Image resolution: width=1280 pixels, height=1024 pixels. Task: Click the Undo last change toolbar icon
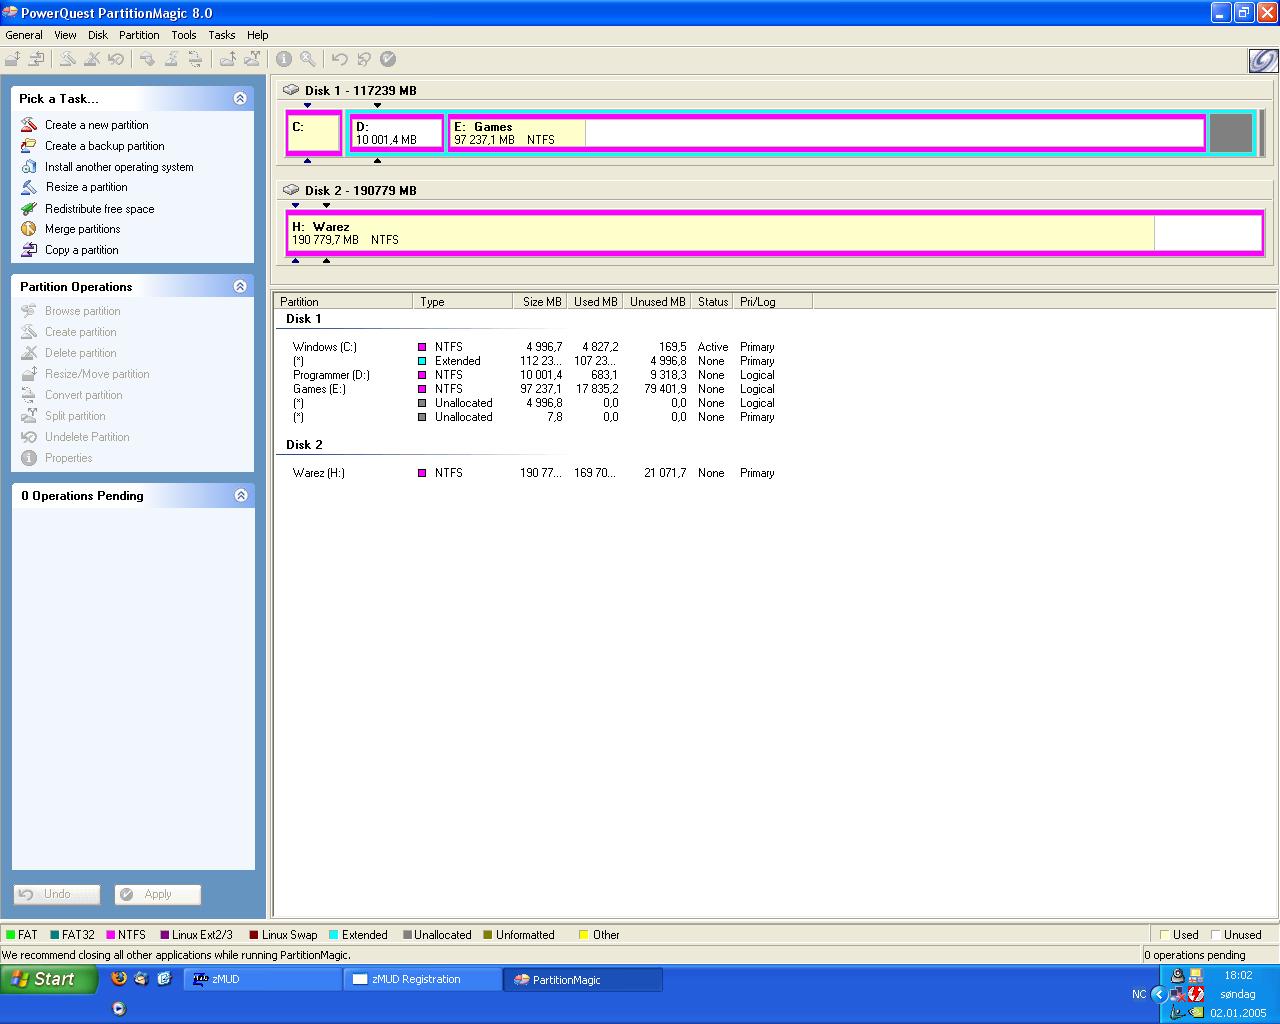click(340, 59)
